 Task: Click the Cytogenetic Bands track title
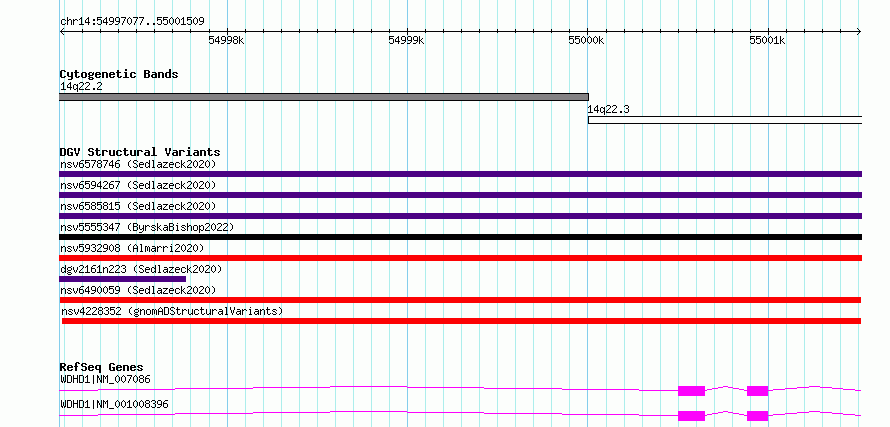click(119, 74)
